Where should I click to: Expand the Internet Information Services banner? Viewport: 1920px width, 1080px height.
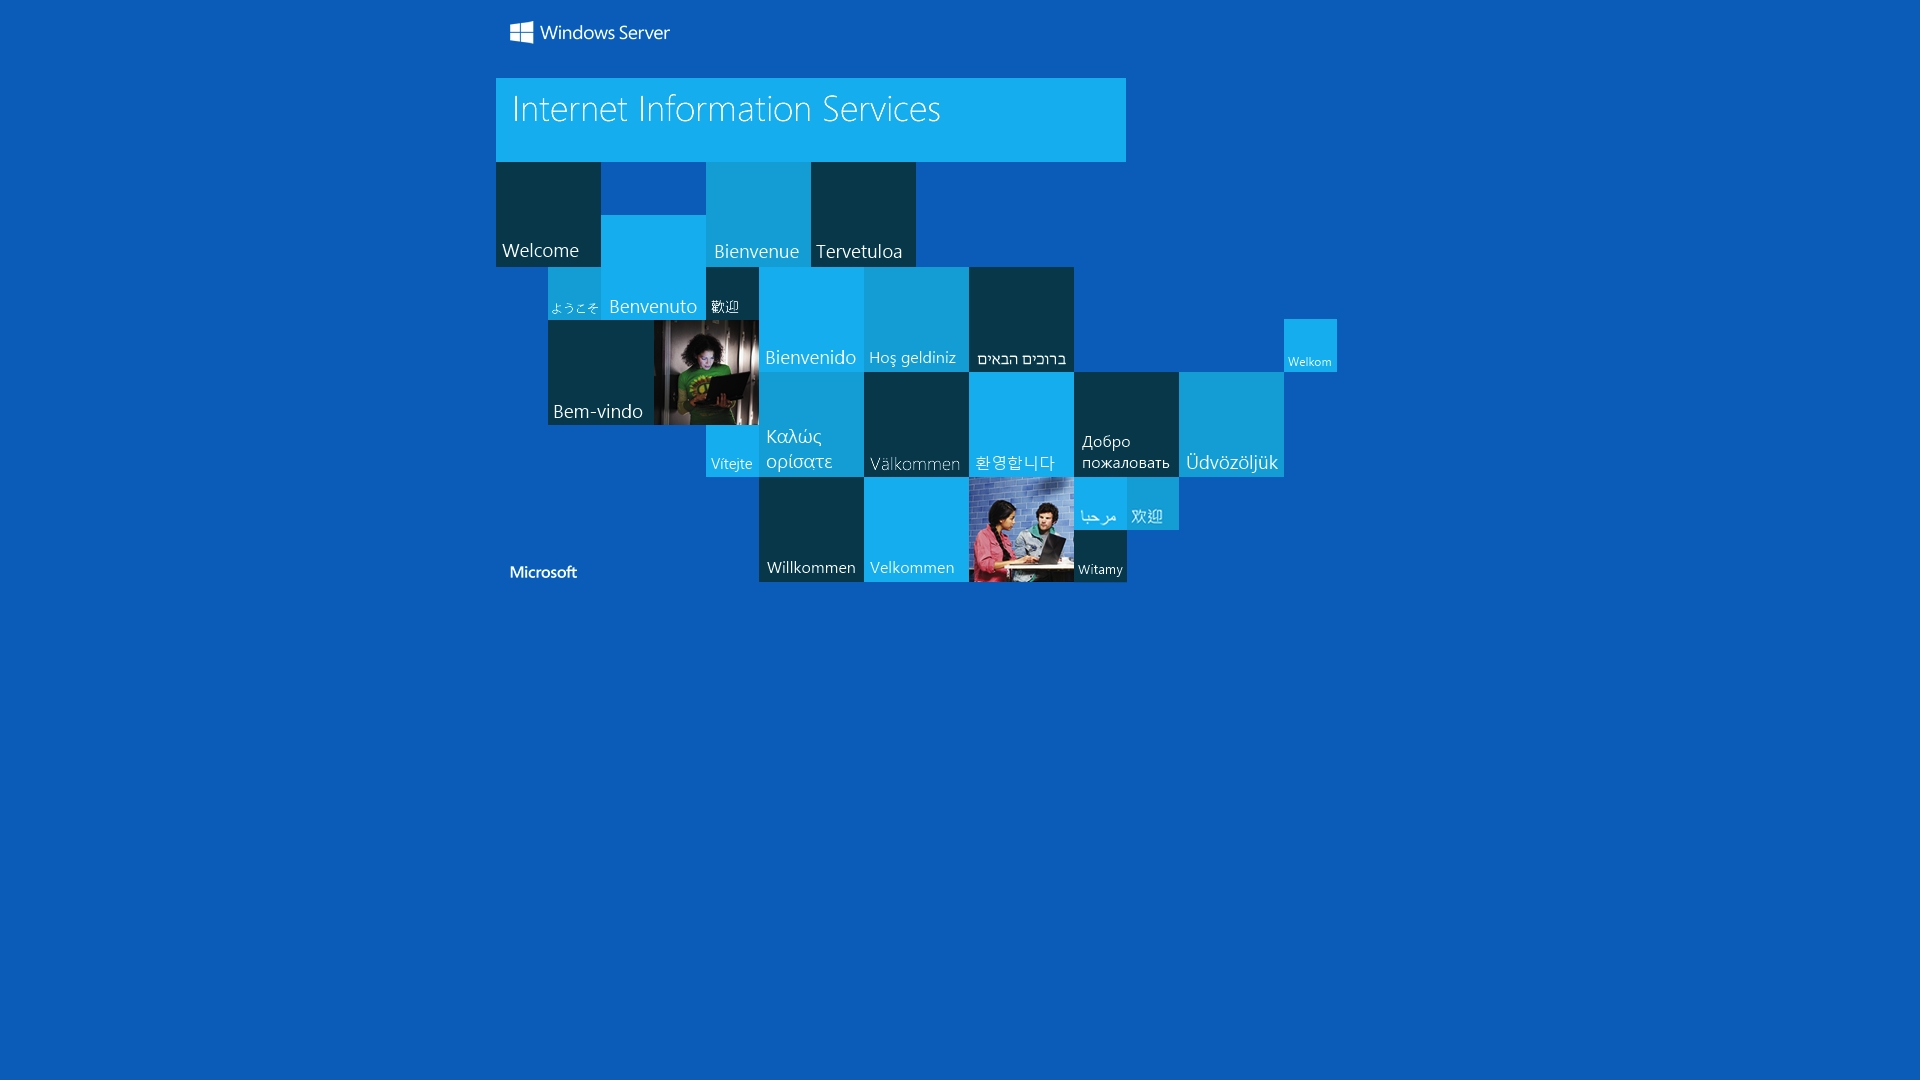coord(810,119)
